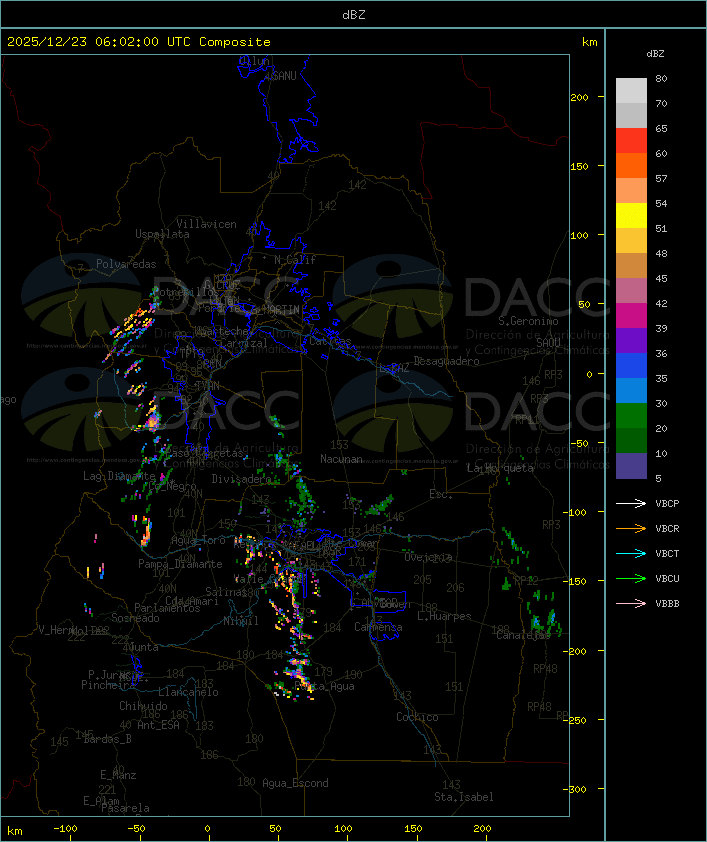Screen dimensions: 707x842
Task: Click the '80' legend scale value
Action: pos(661,78)
